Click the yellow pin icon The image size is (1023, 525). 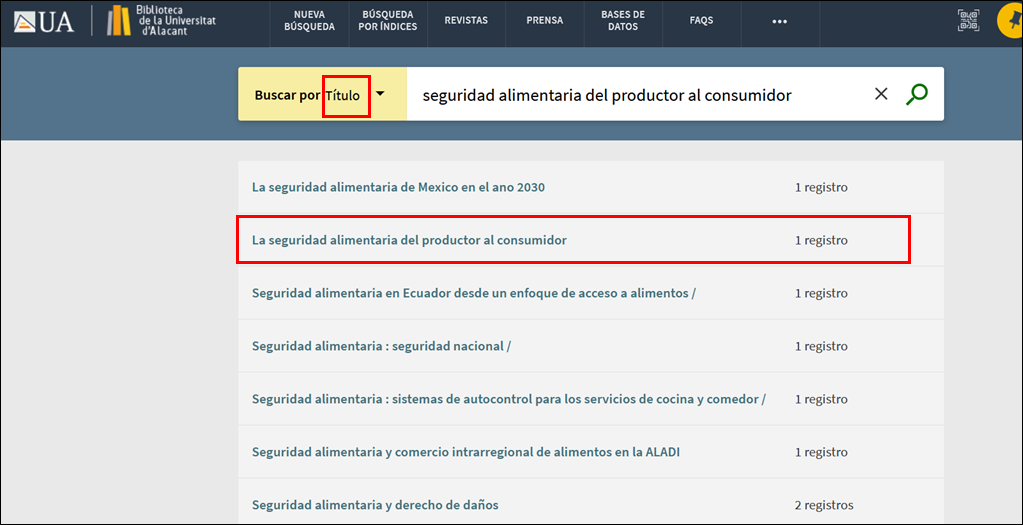(1010, 22)
